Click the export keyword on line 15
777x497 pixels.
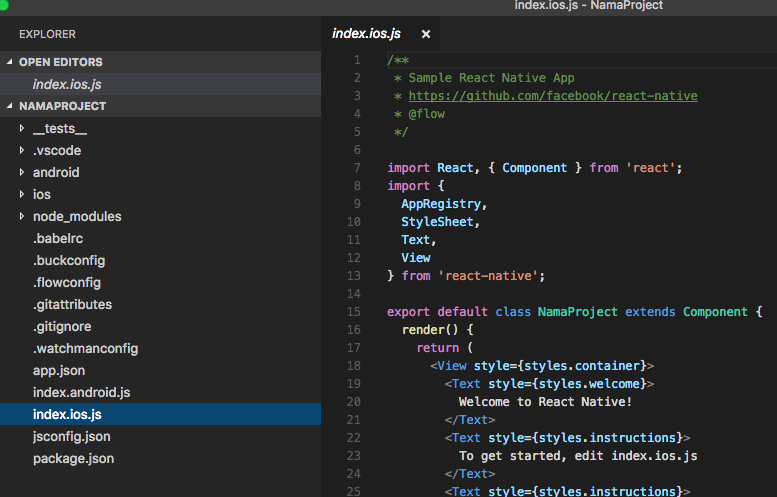tap(408, 312)
